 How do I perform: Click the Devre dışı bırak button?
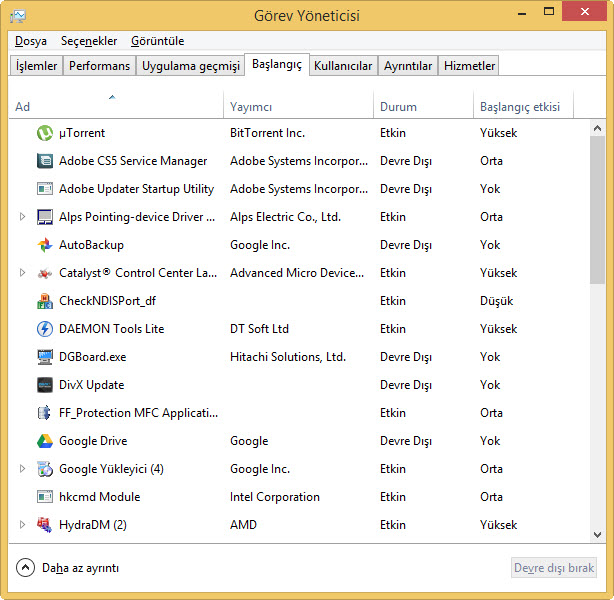coord(554,568)
